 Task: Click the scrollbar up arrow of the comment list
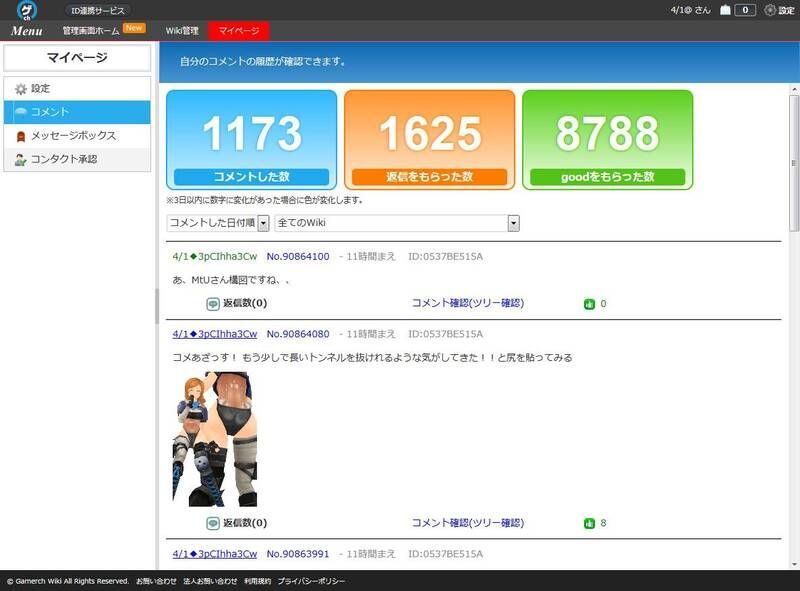[x=794, y=90]
